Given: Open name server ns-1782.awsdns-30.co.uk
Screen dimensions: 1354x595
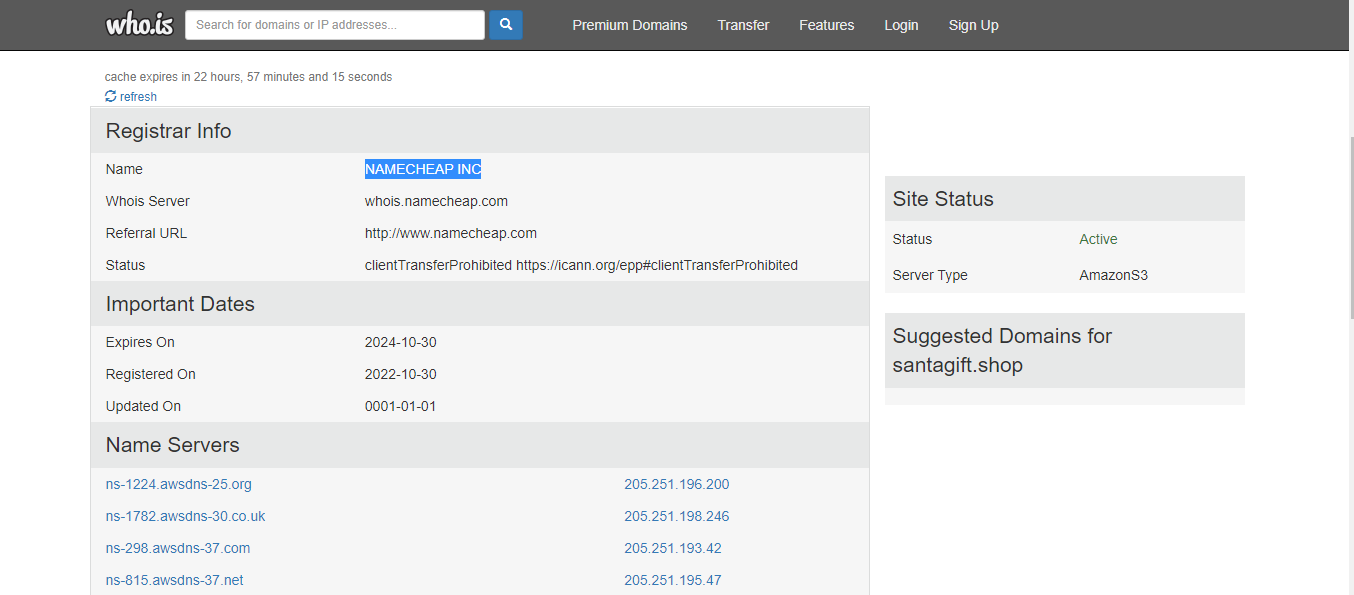Looking at the screenshot, I should coord(186,516).
